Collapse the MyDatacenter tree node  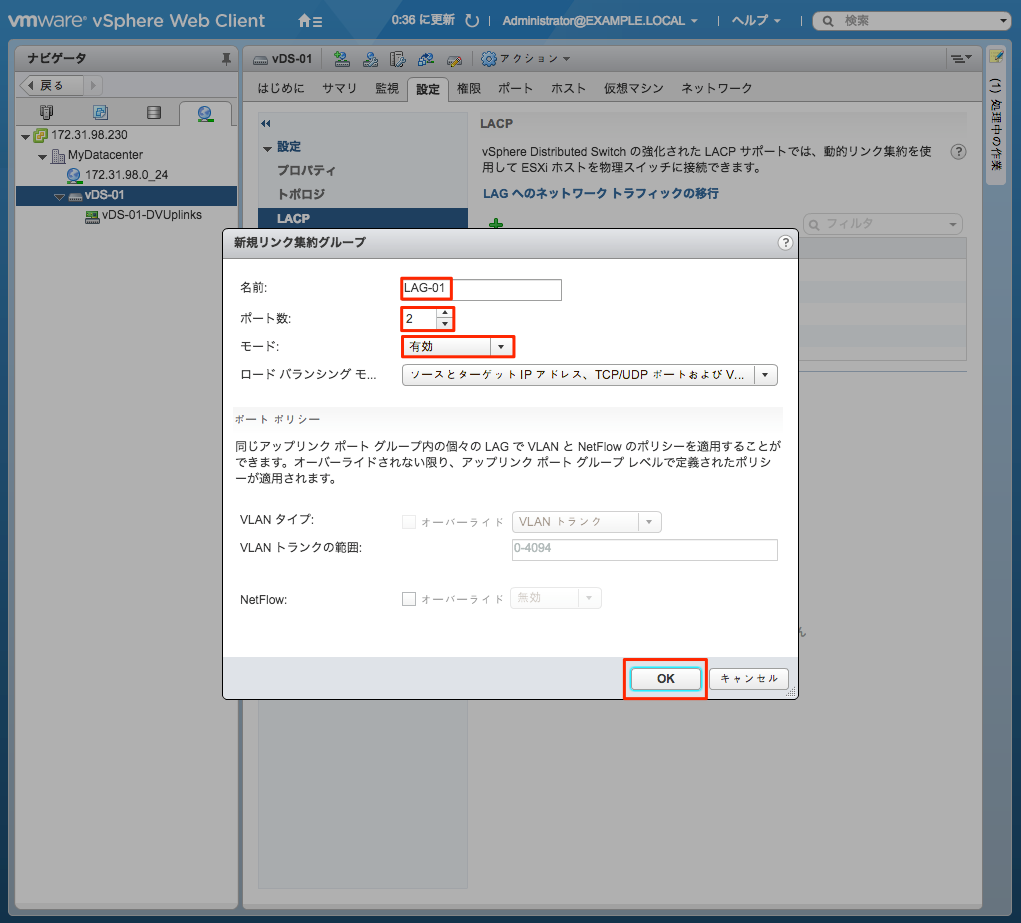tap(42, 156)
